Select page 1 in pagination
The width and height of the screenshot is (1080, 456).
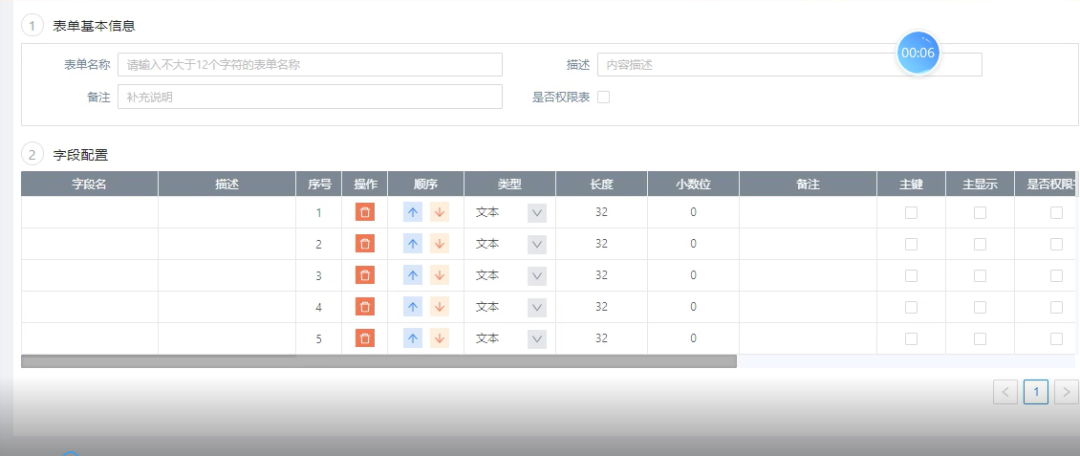[x=1036, y=392]
